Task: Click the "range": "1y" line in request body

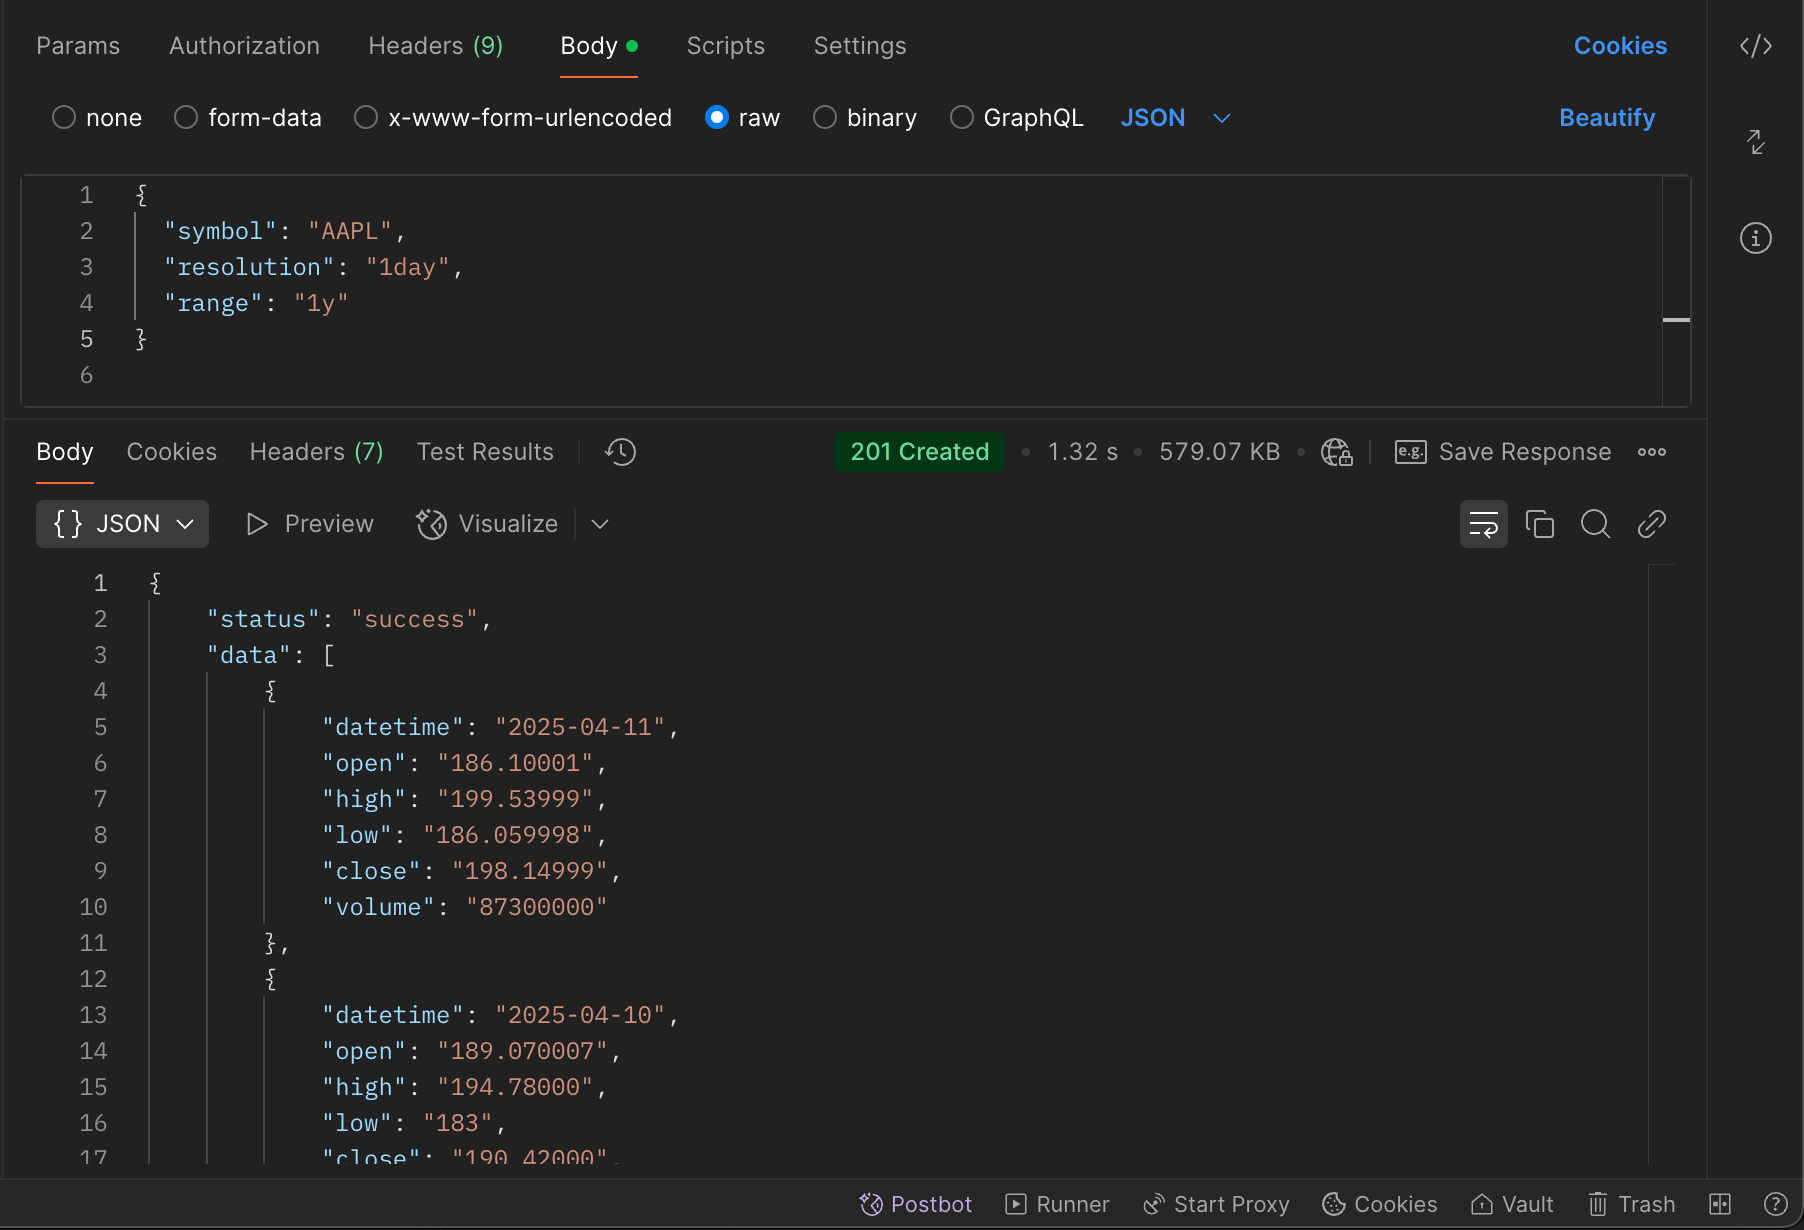Action: tap(256, 303)
